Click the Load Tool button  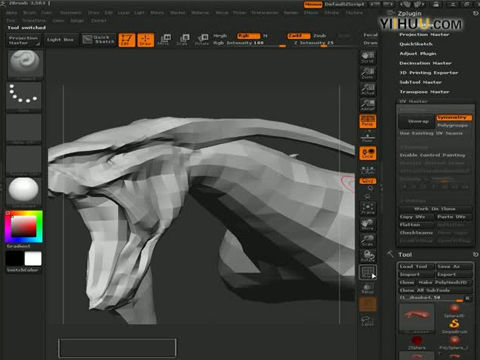pyautogui.click(x=415, y=267)
